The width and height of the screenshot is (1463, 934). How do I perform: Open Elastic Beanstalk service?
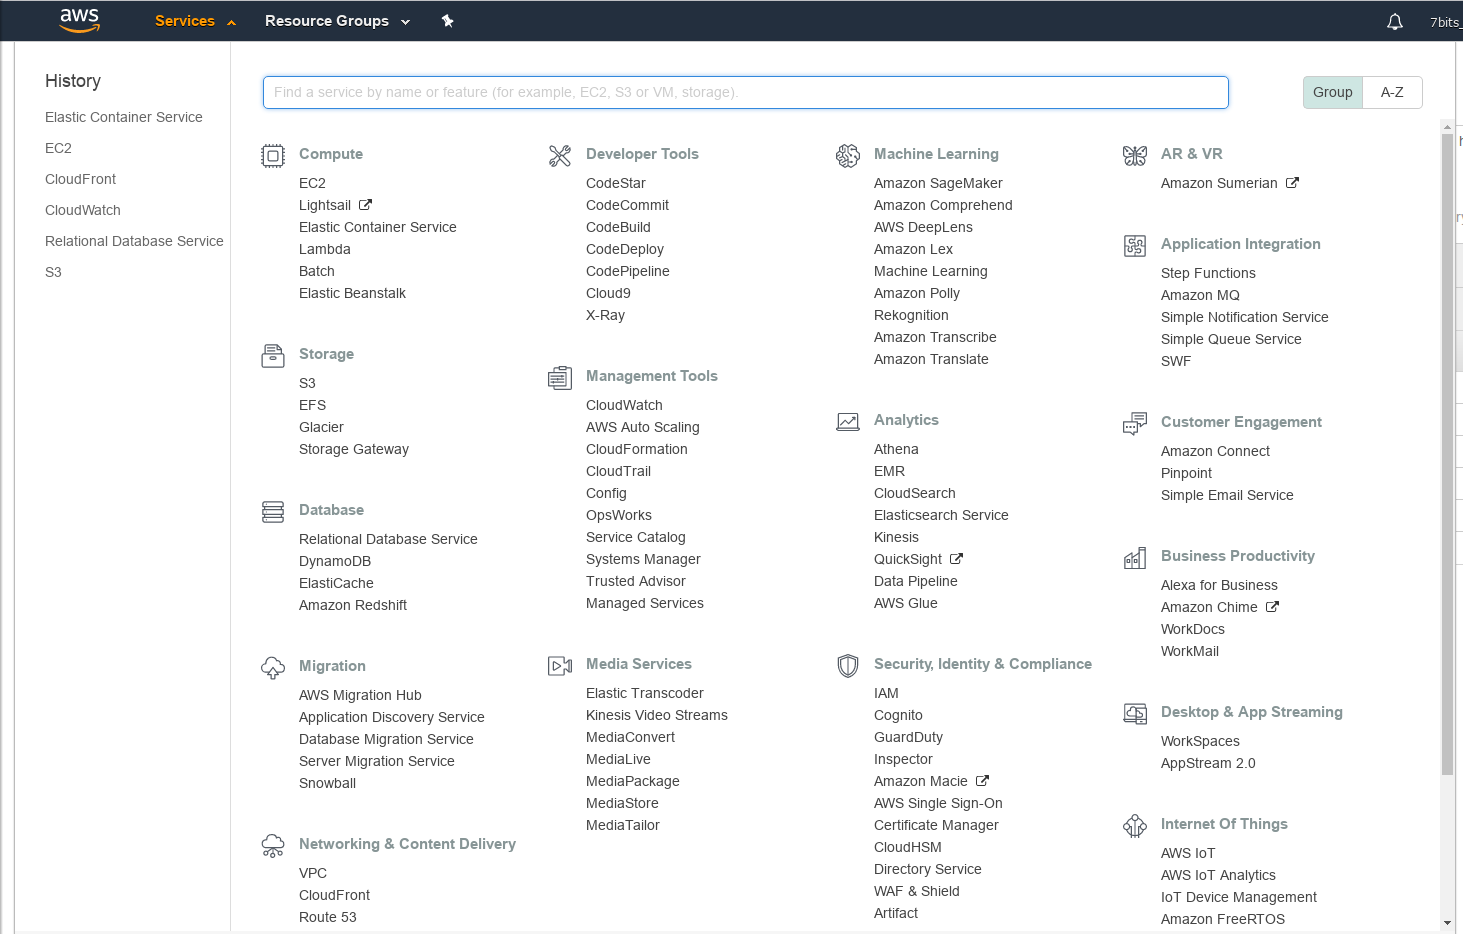[352, 293]
